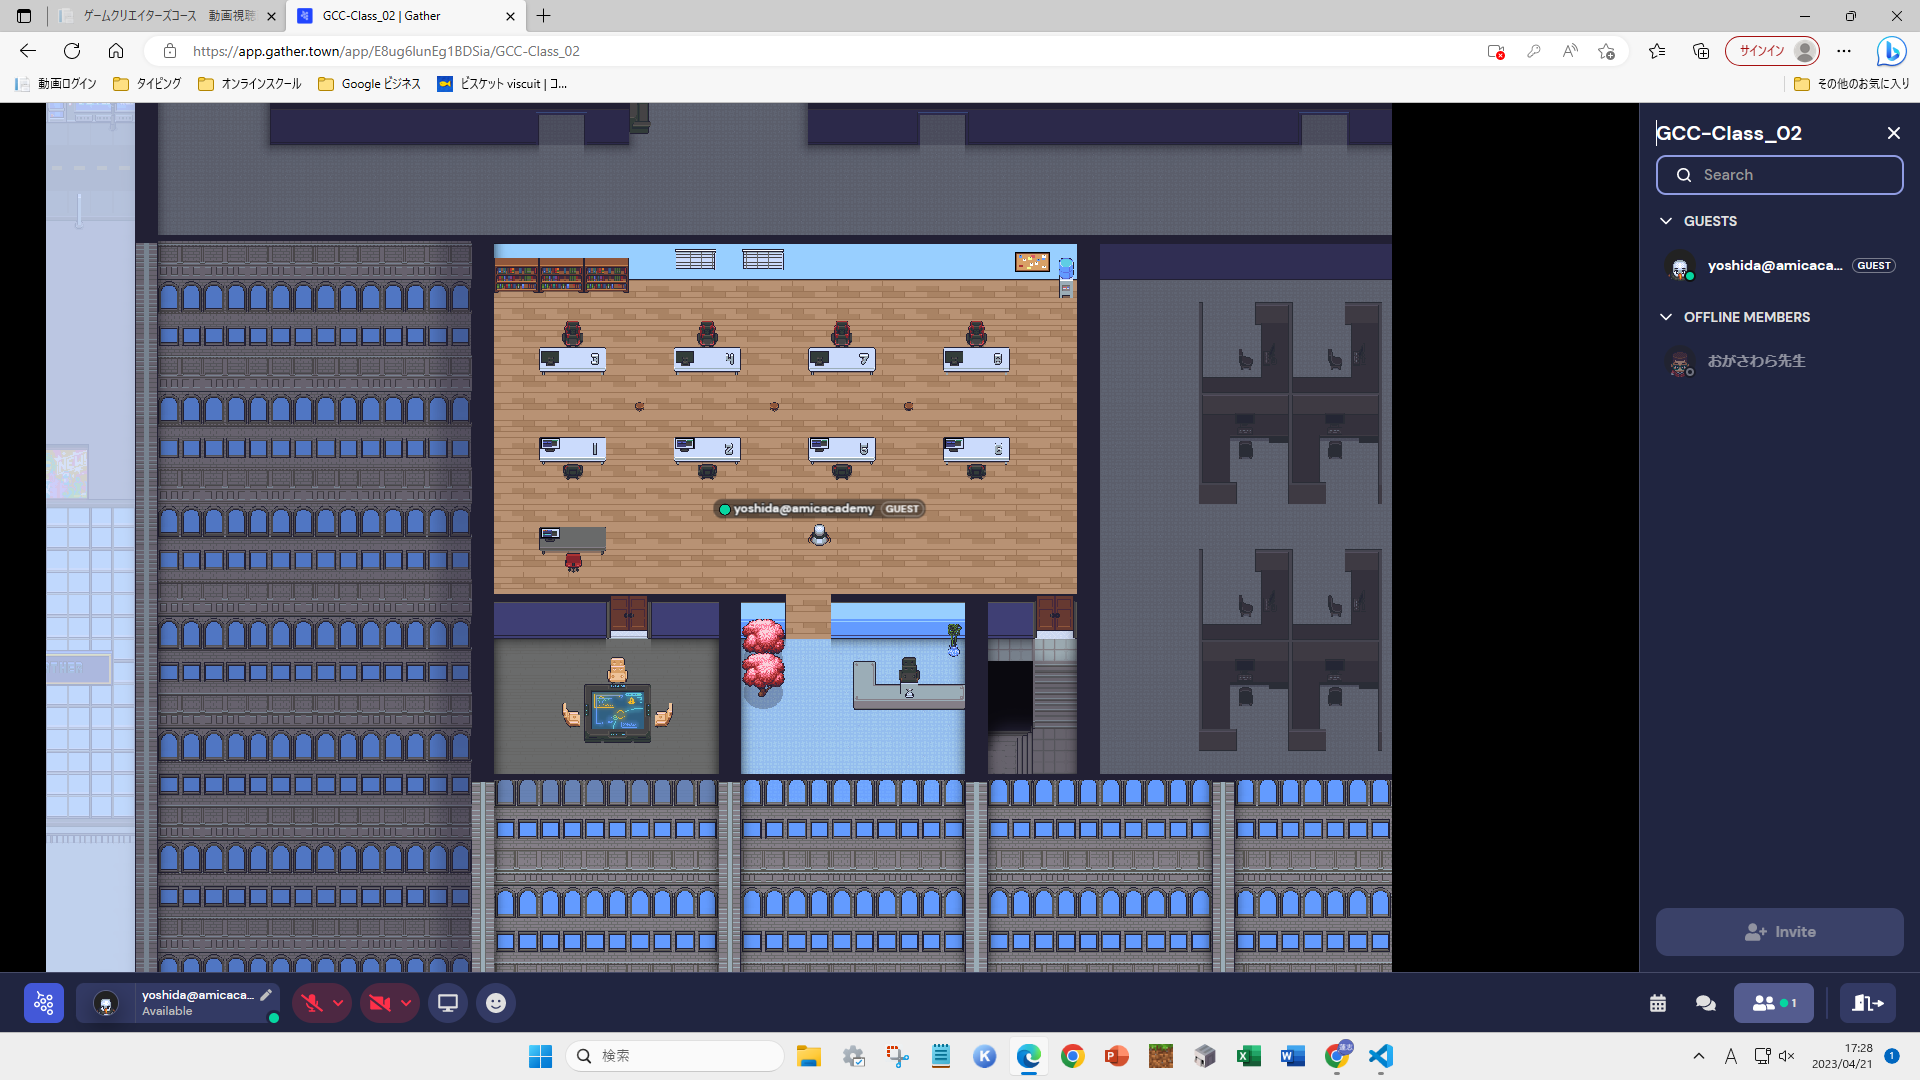The image size is (1920, 1080).
Task: Open microphone options dropdown arrow
Action: [x=339, y=1003]
